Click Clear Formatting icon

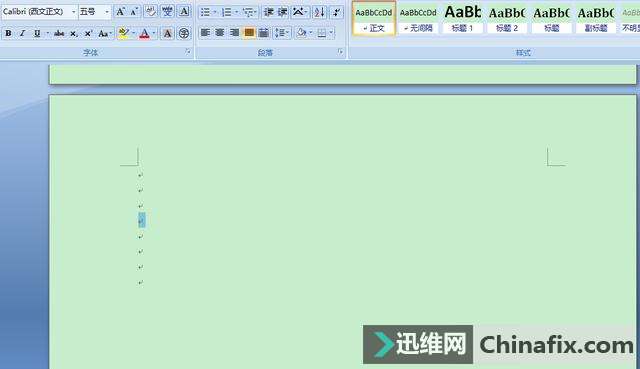[151, 12]
